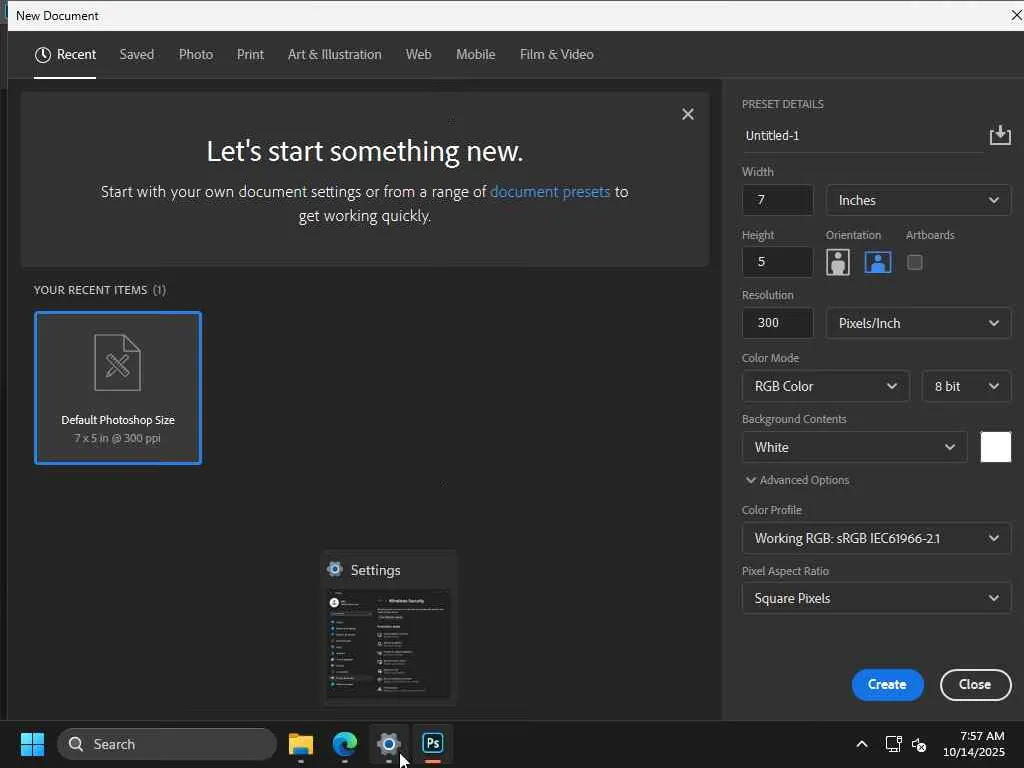Click the Resolution 300 field
Image resolution: width=1024 pixels, height=768 pixels.
[778, 323]
